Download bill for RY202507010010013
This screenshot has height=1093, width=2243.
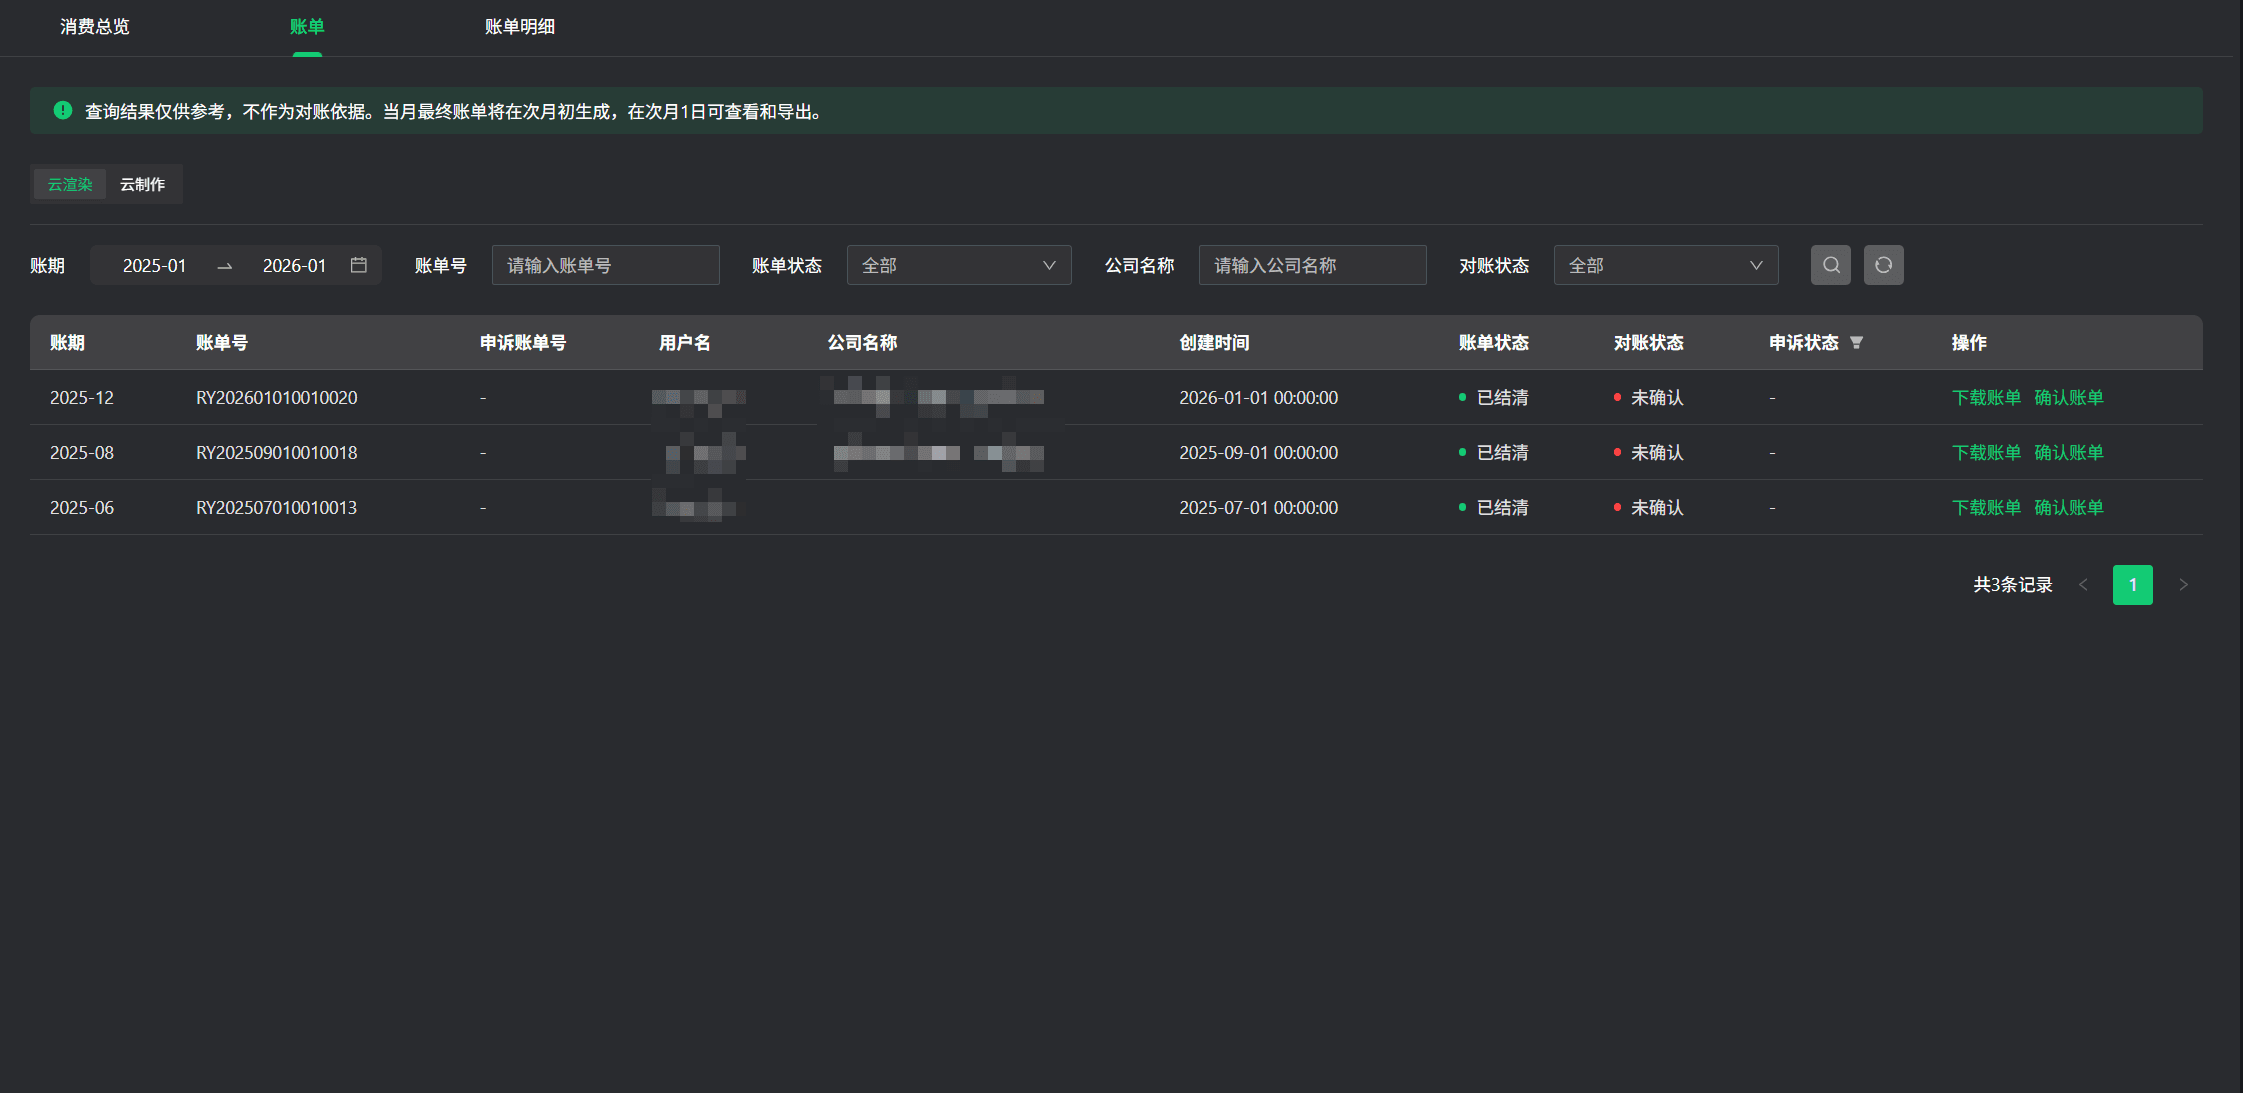tap(1986, 508)
